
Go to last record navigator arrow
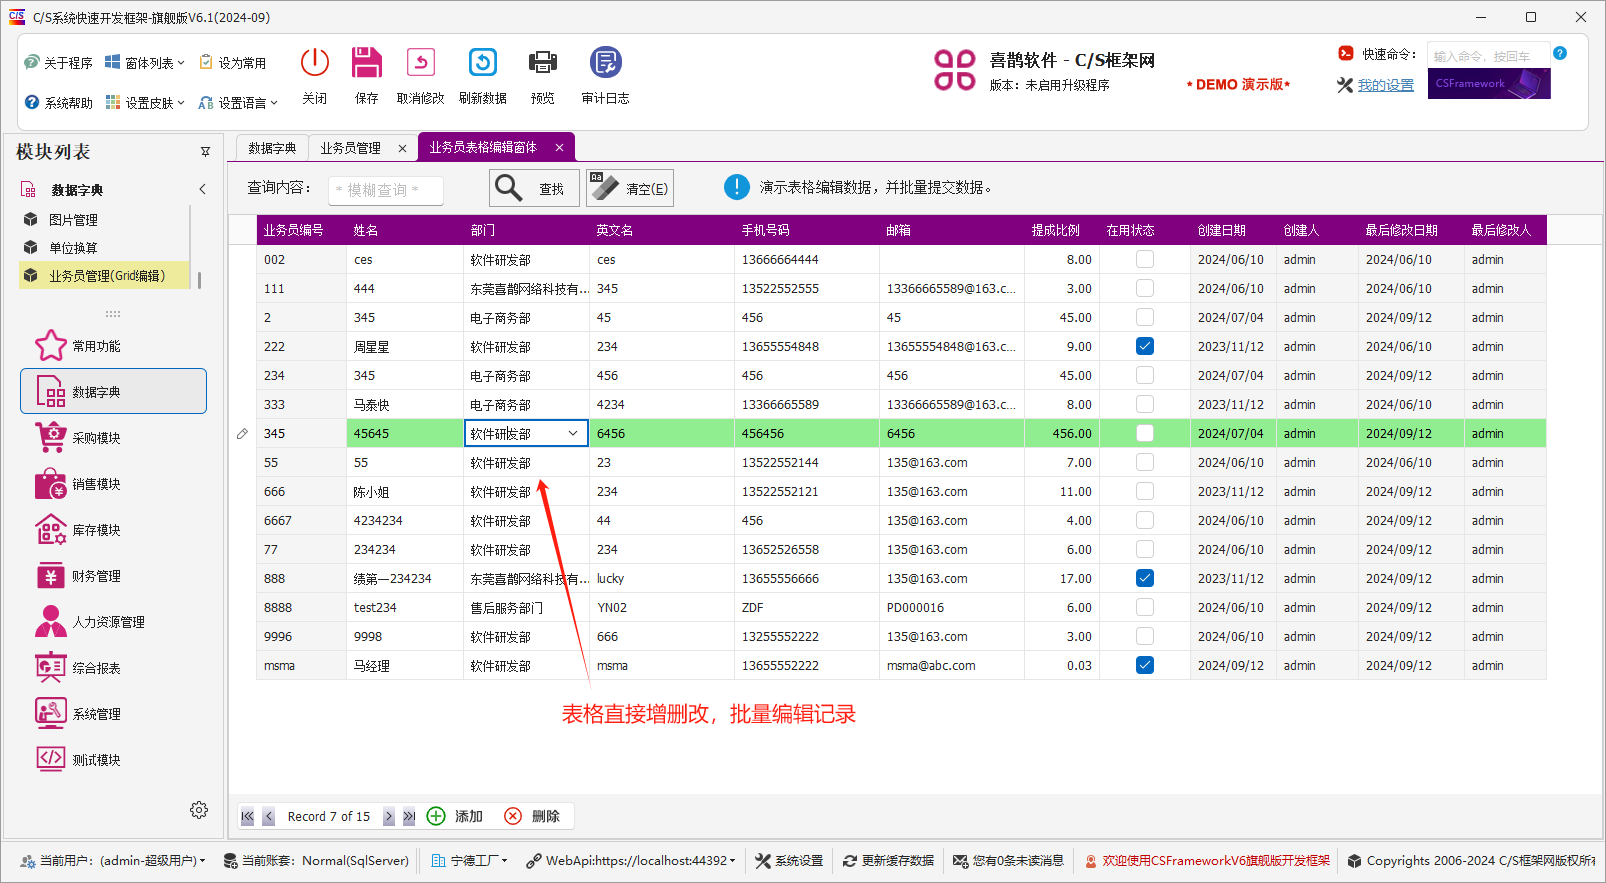point(409,816)
